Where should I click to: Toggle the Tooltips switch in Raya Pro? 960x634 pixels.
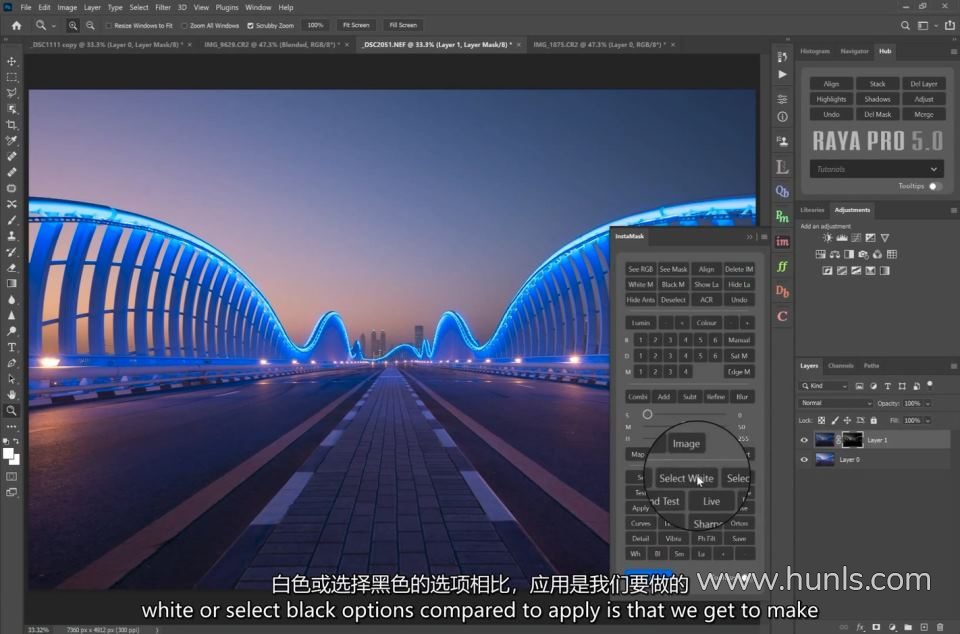point(935,186)
